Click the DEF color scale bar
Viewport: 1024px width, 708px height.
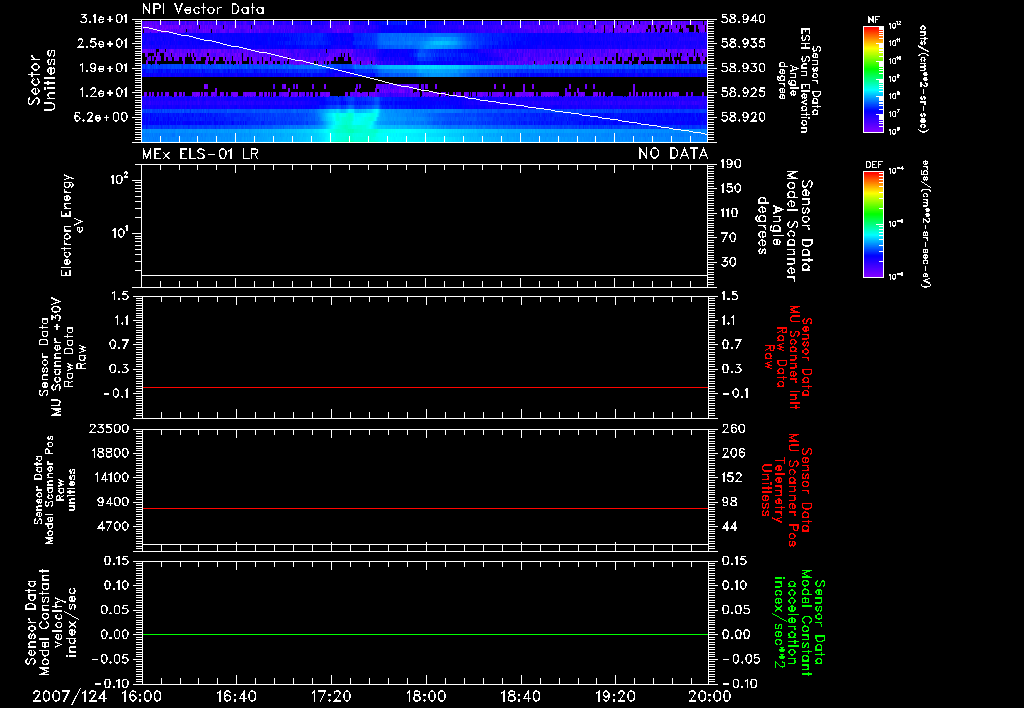click(x=873, y=224)
